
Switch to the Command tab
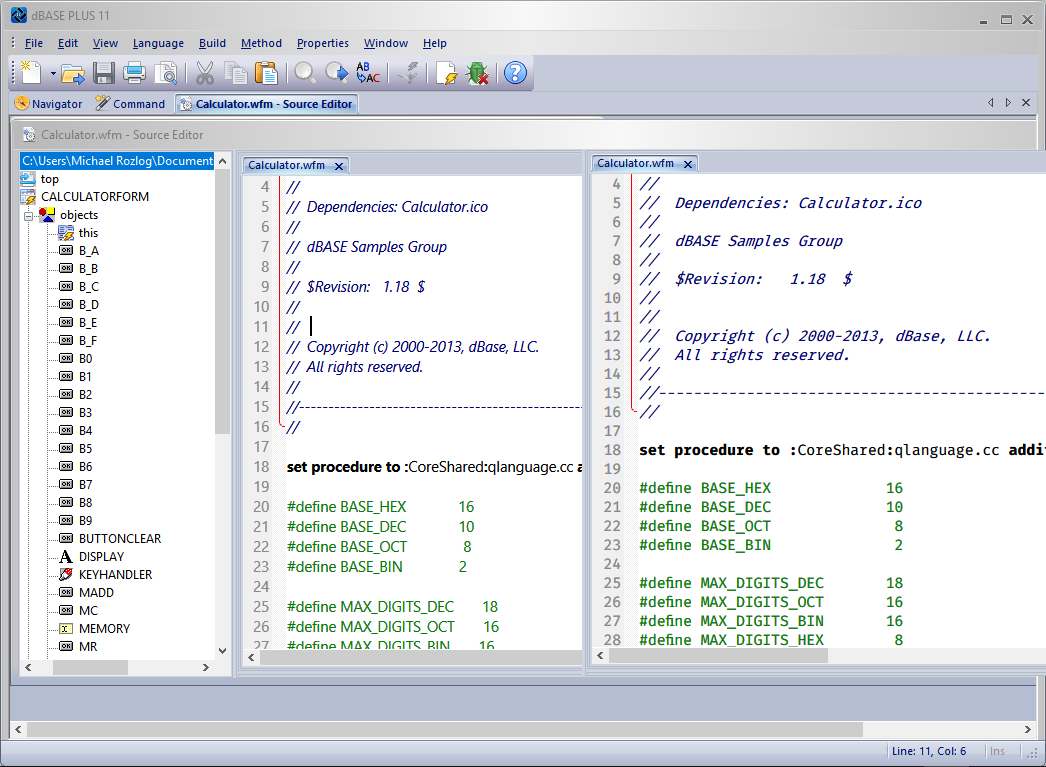click(x=130, y=104)
